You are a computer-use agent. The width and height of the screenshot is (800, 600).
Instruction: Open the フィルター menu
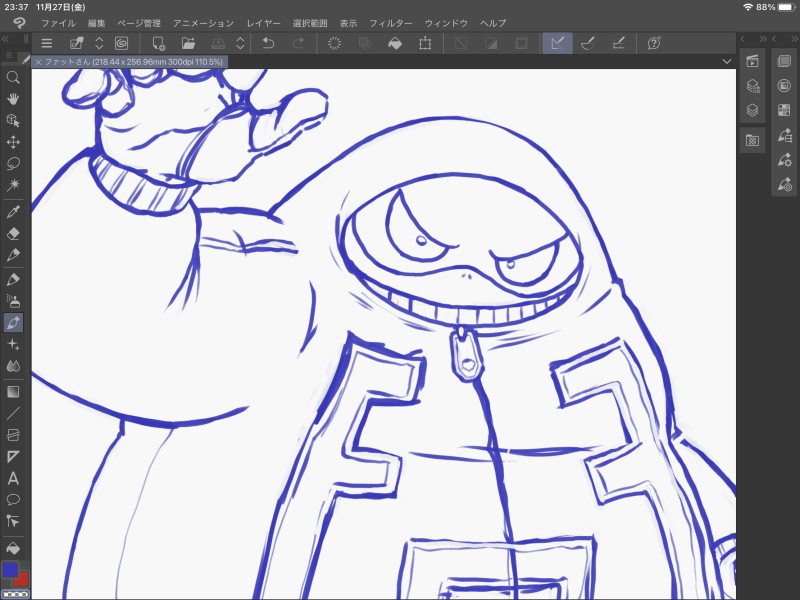pyautogui.click(x=390, y=22)
